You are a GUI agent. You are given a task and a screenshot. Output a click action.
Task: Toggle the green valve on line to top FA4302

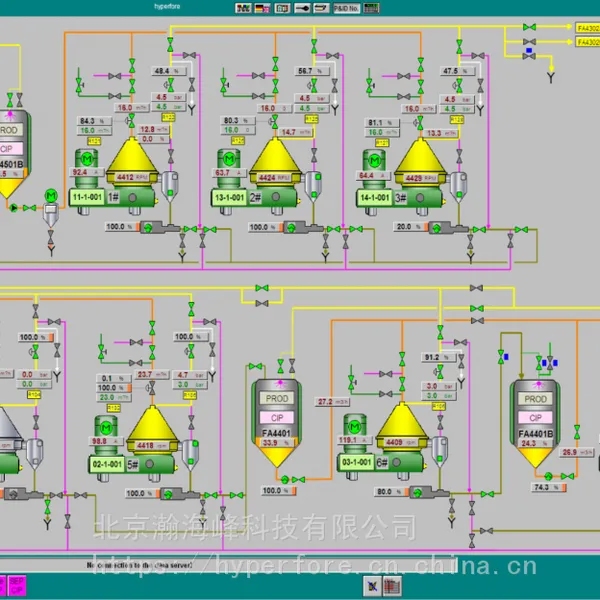point(529,27)
